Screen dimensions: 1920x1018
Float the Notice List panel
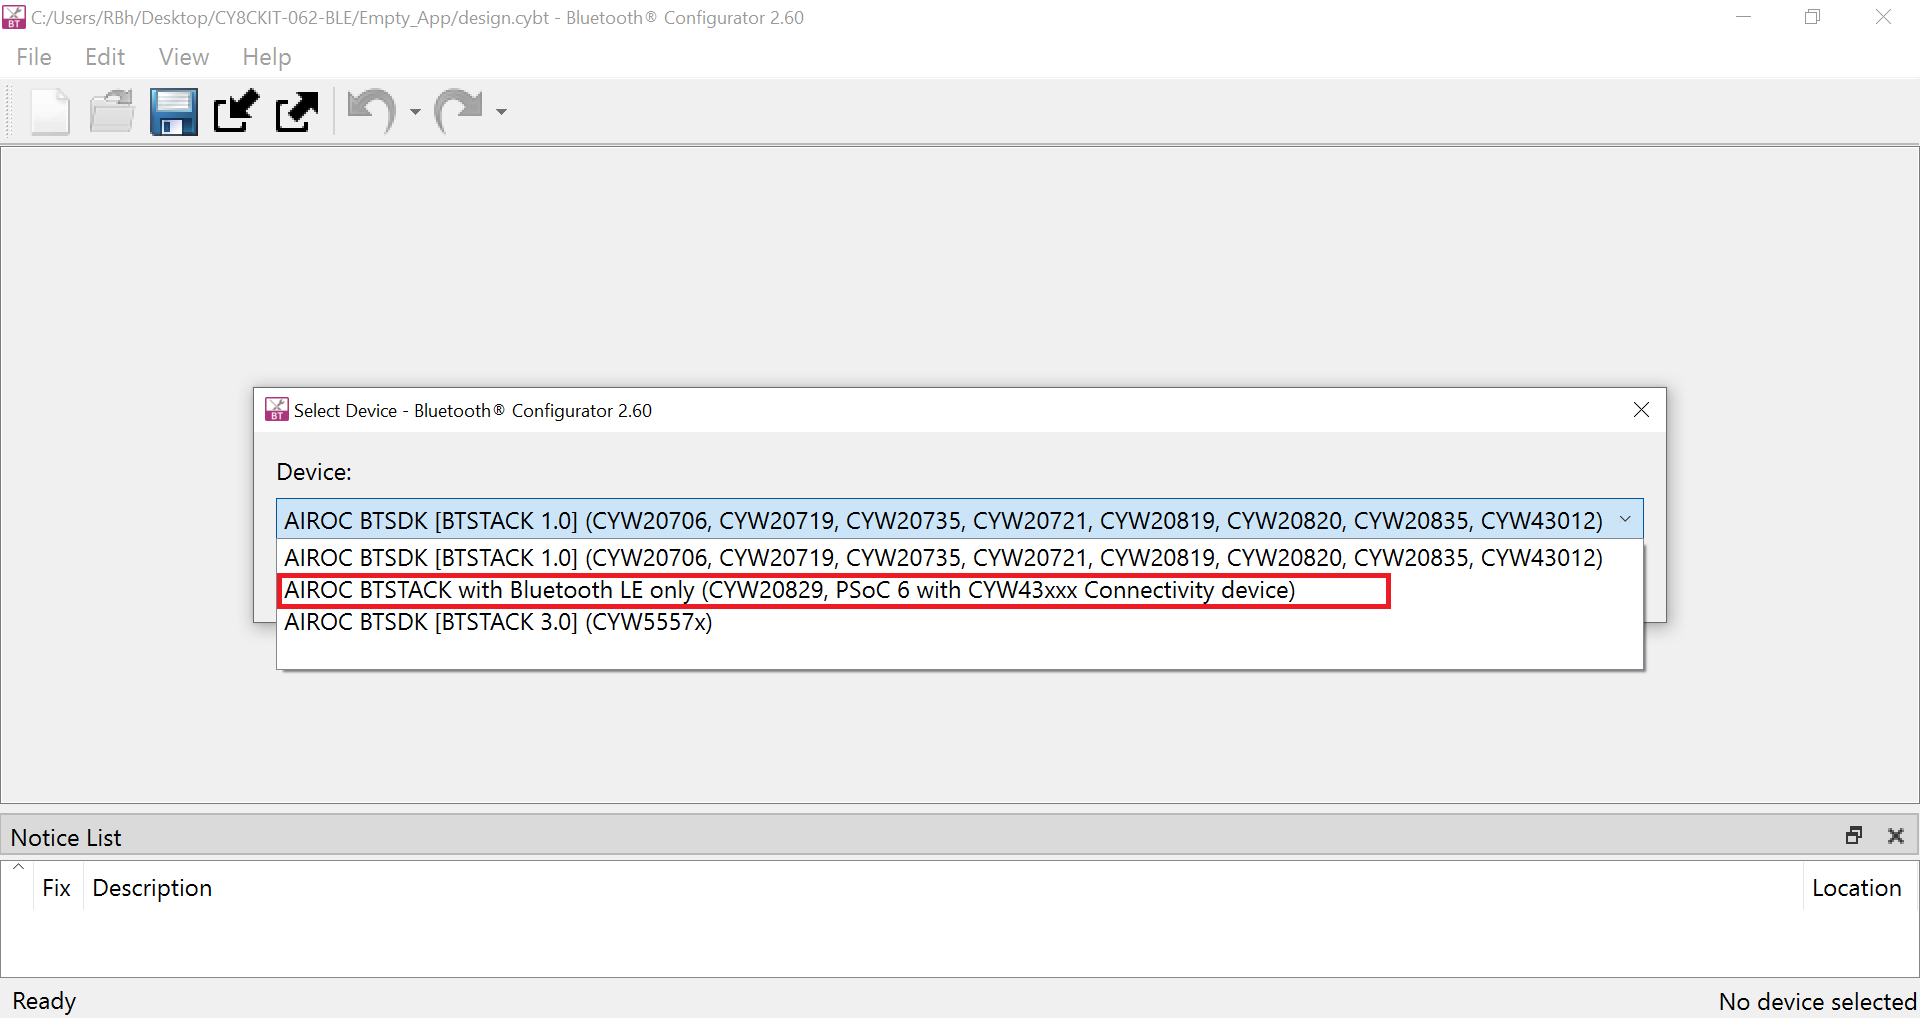(x=1854, y=835)
